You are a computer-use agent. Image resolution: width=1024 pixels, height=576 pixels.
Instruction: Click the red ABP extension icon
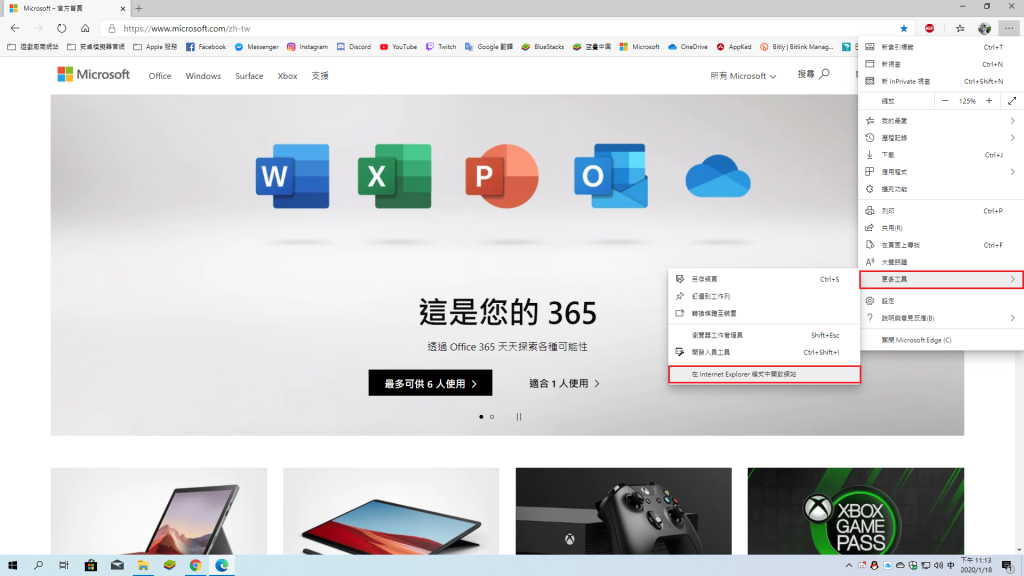coord(930,28)
